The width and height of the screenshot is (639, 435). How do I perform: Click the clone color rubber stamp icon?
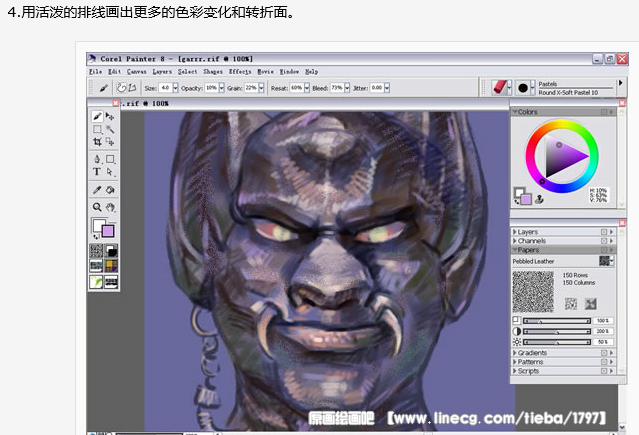pos(539,199)
